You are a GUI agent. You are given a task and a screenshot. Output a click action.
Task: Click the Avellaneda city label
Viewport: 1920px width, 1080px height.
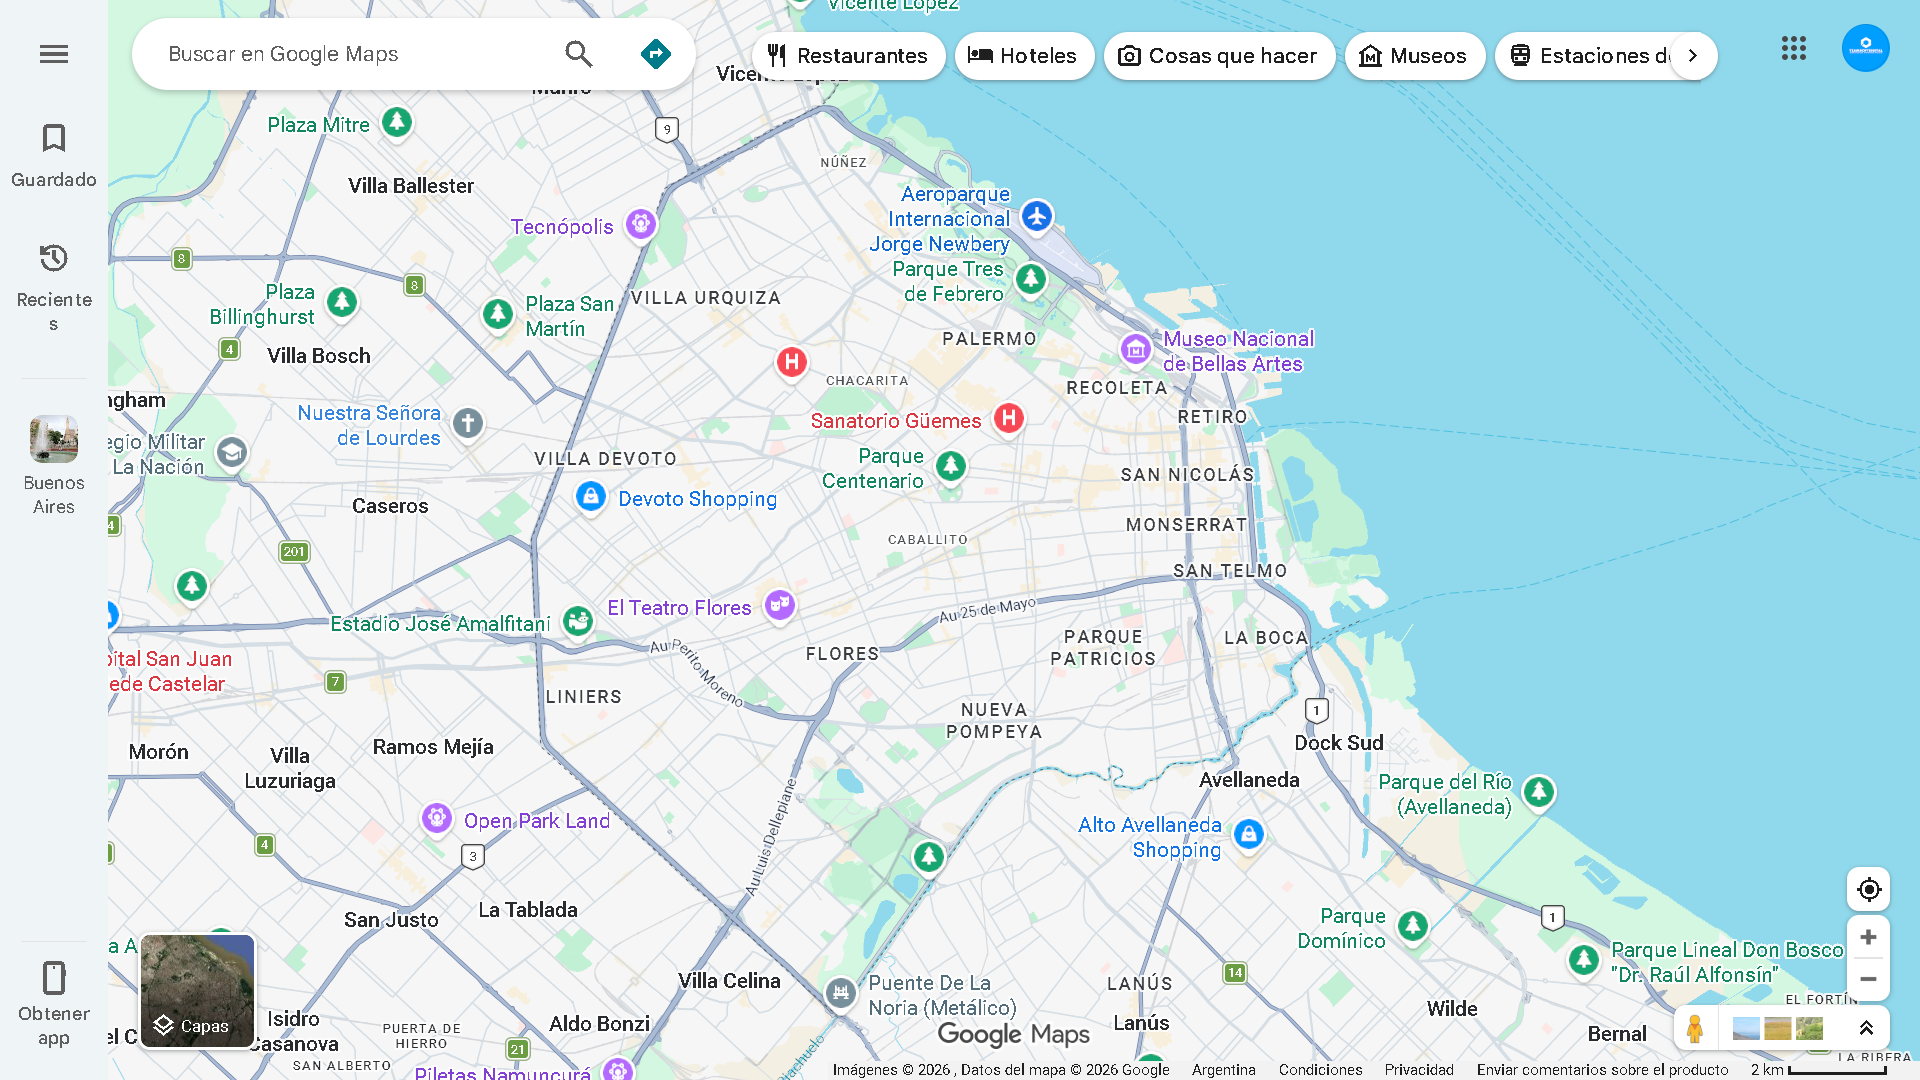point(1249,780)
